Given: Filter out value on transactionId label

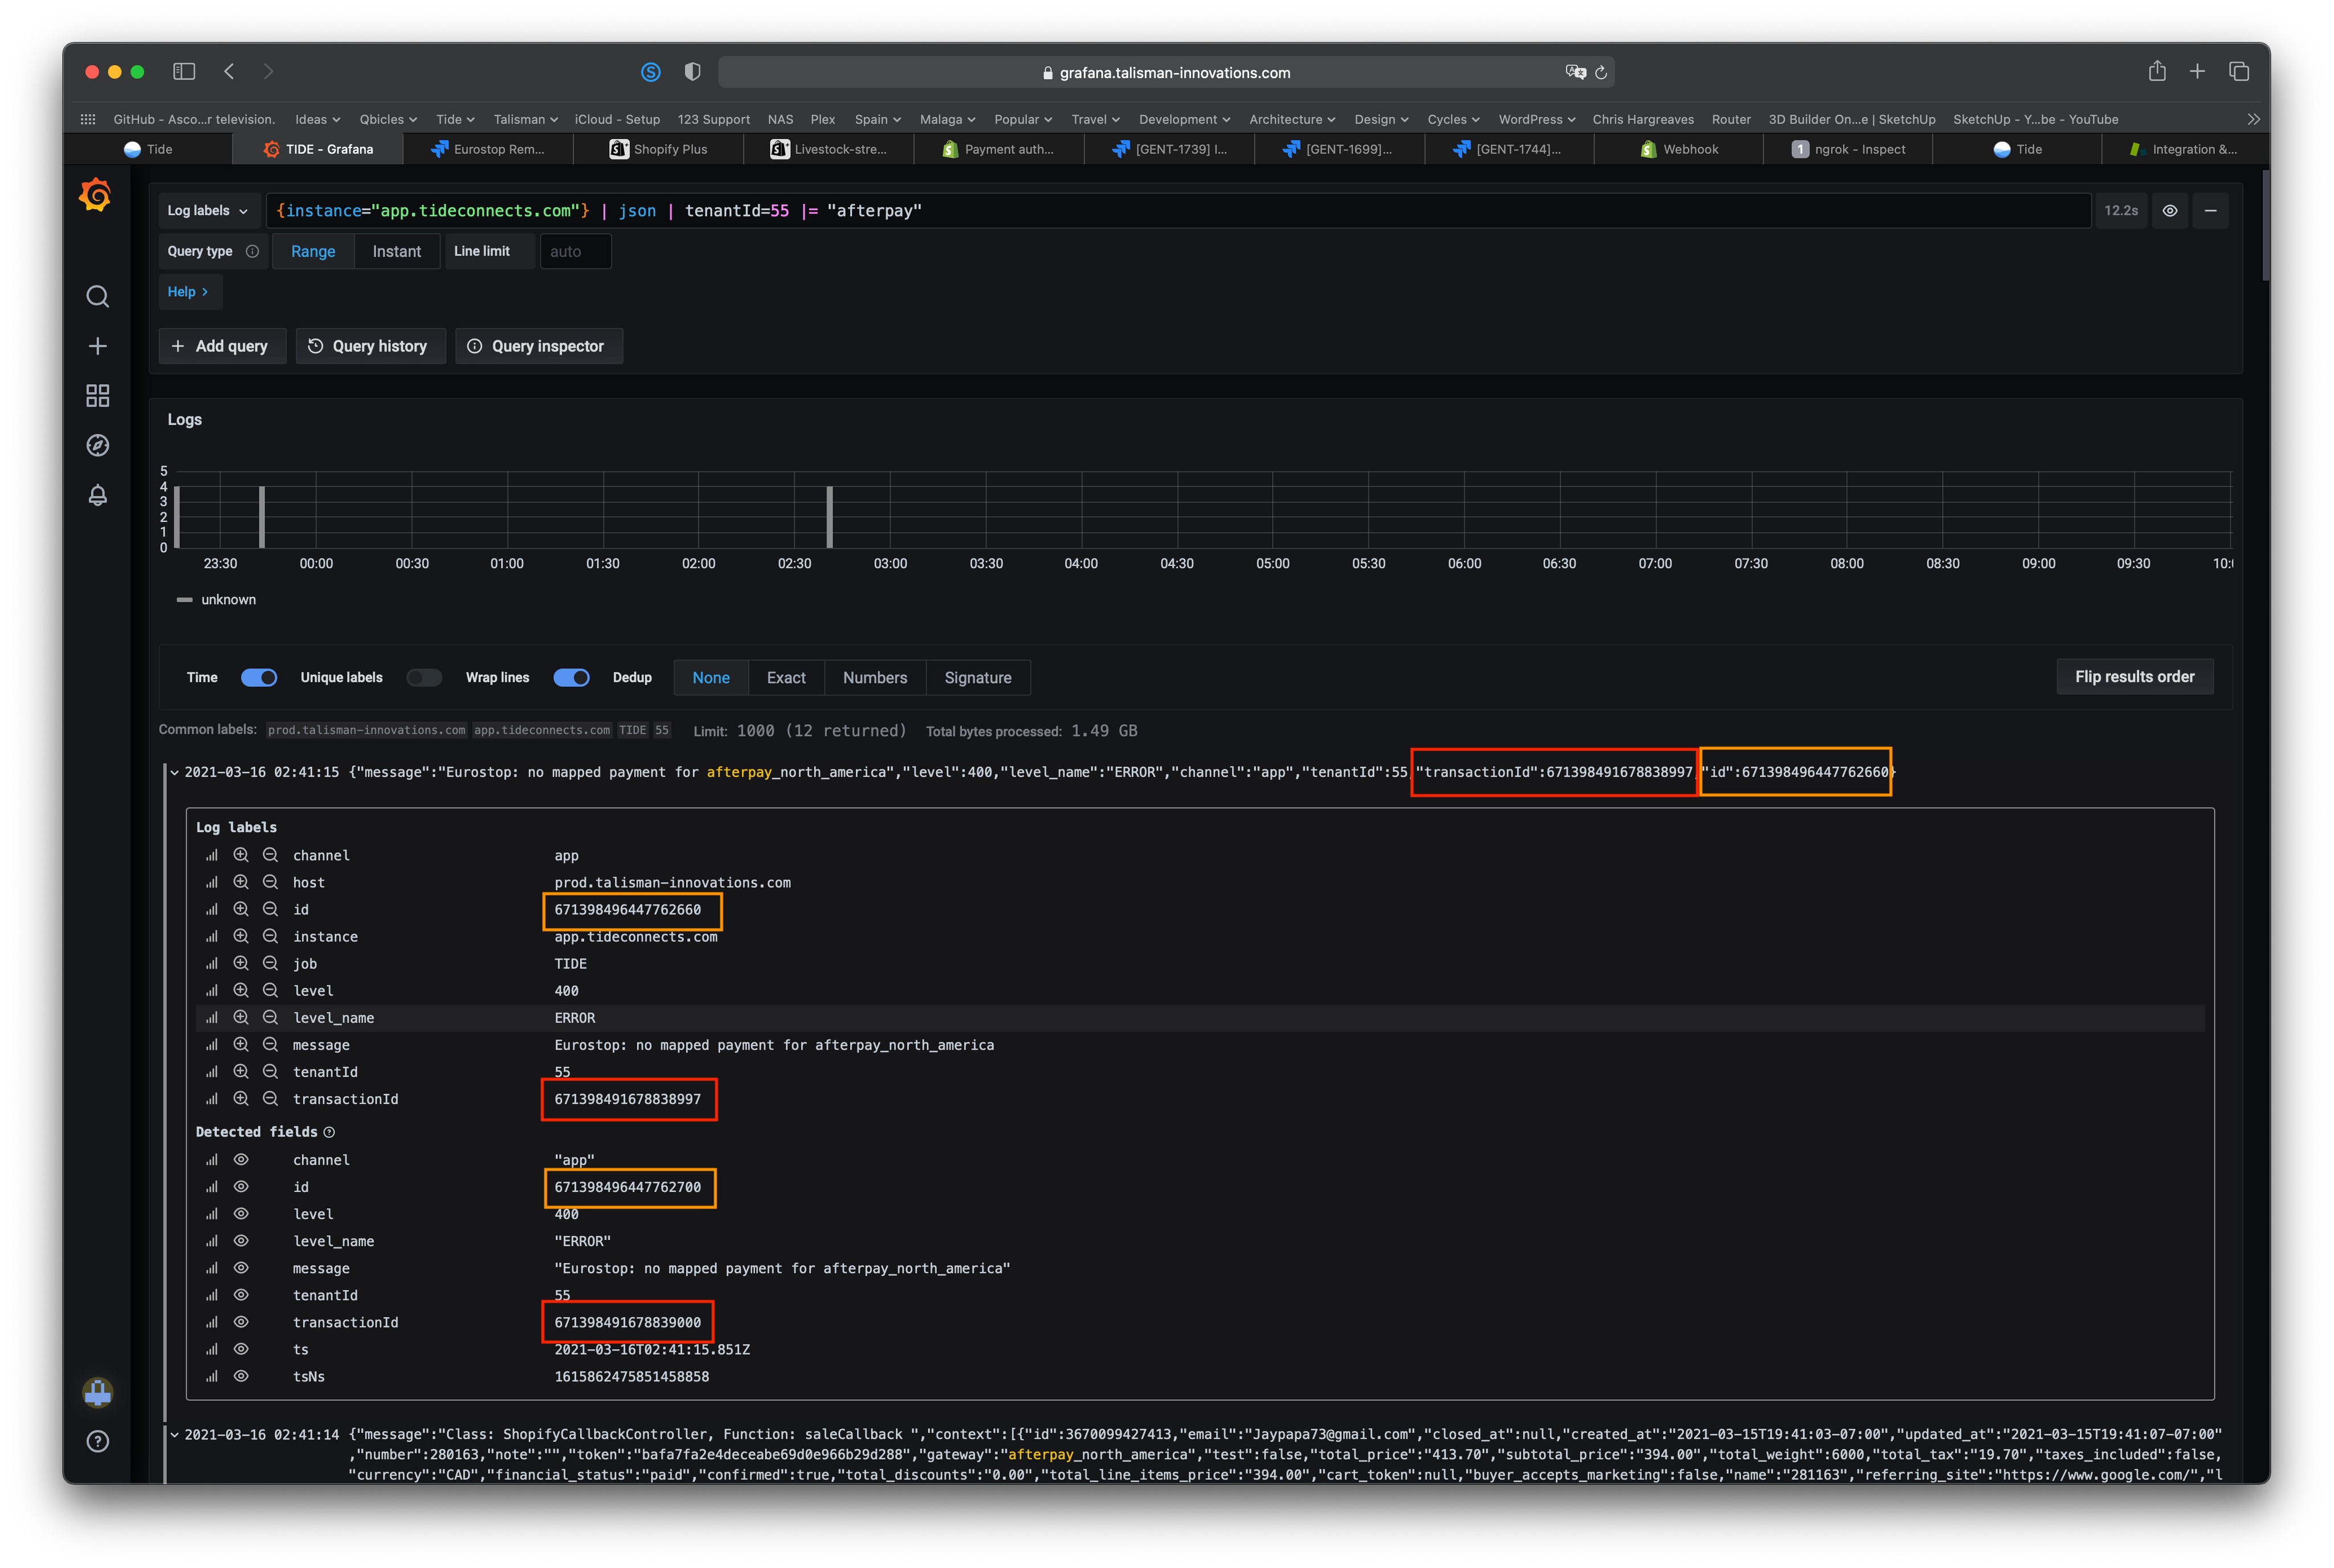Looking at the screenshot, I should 270,1098.
